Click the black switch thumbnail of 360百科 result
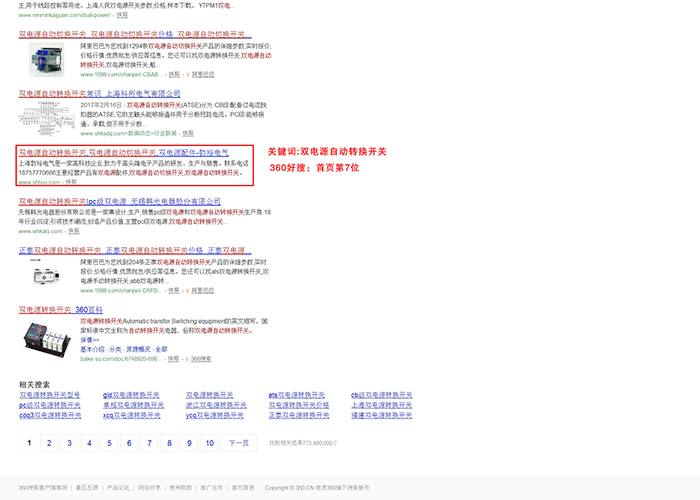 (47, 340)
